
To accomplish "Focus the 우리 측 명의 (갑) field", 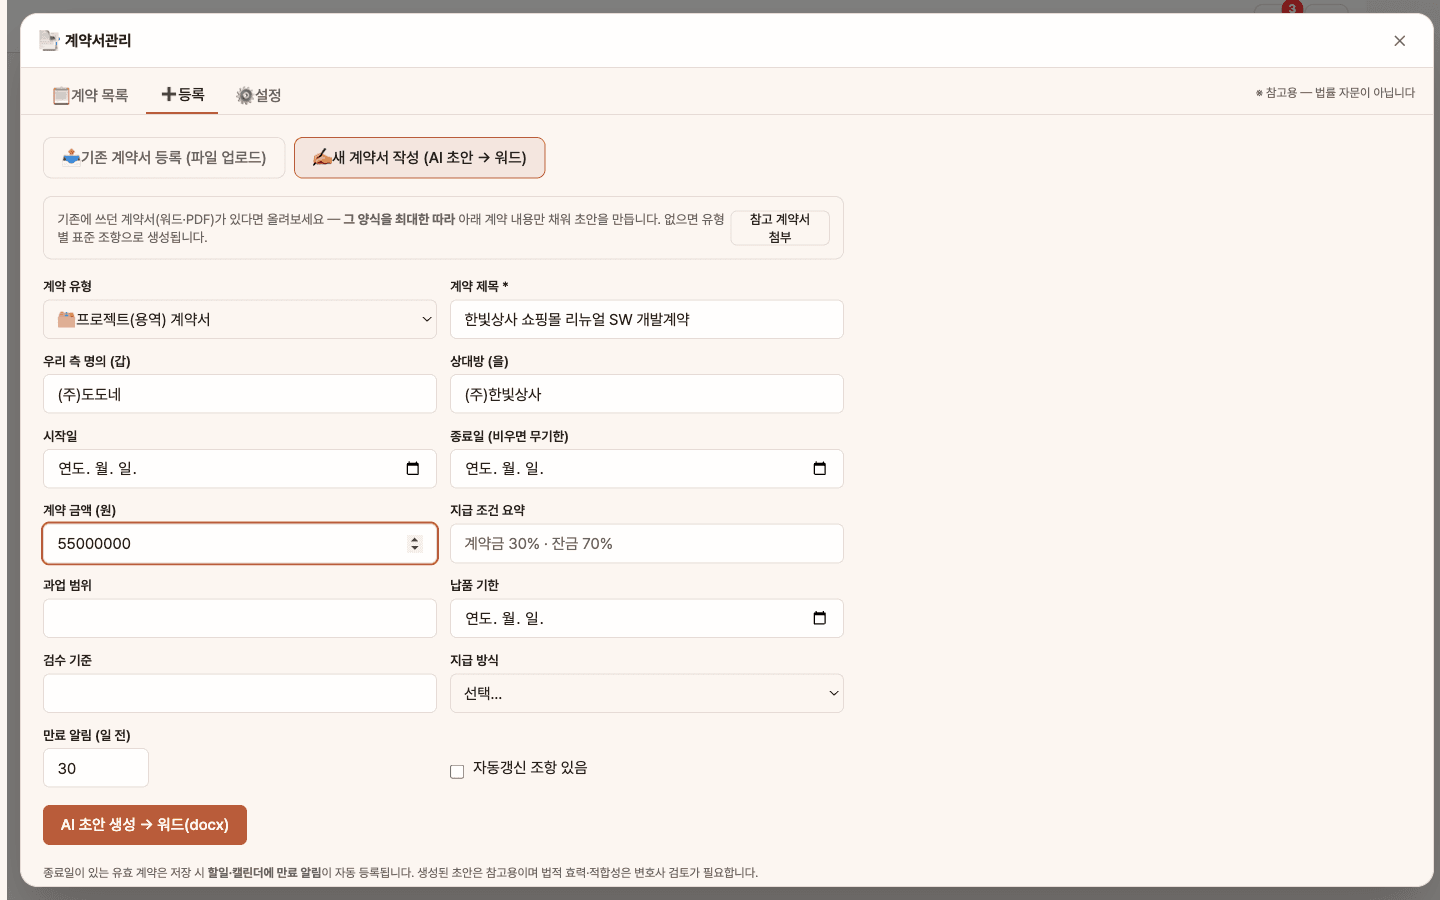I will 240,394.
